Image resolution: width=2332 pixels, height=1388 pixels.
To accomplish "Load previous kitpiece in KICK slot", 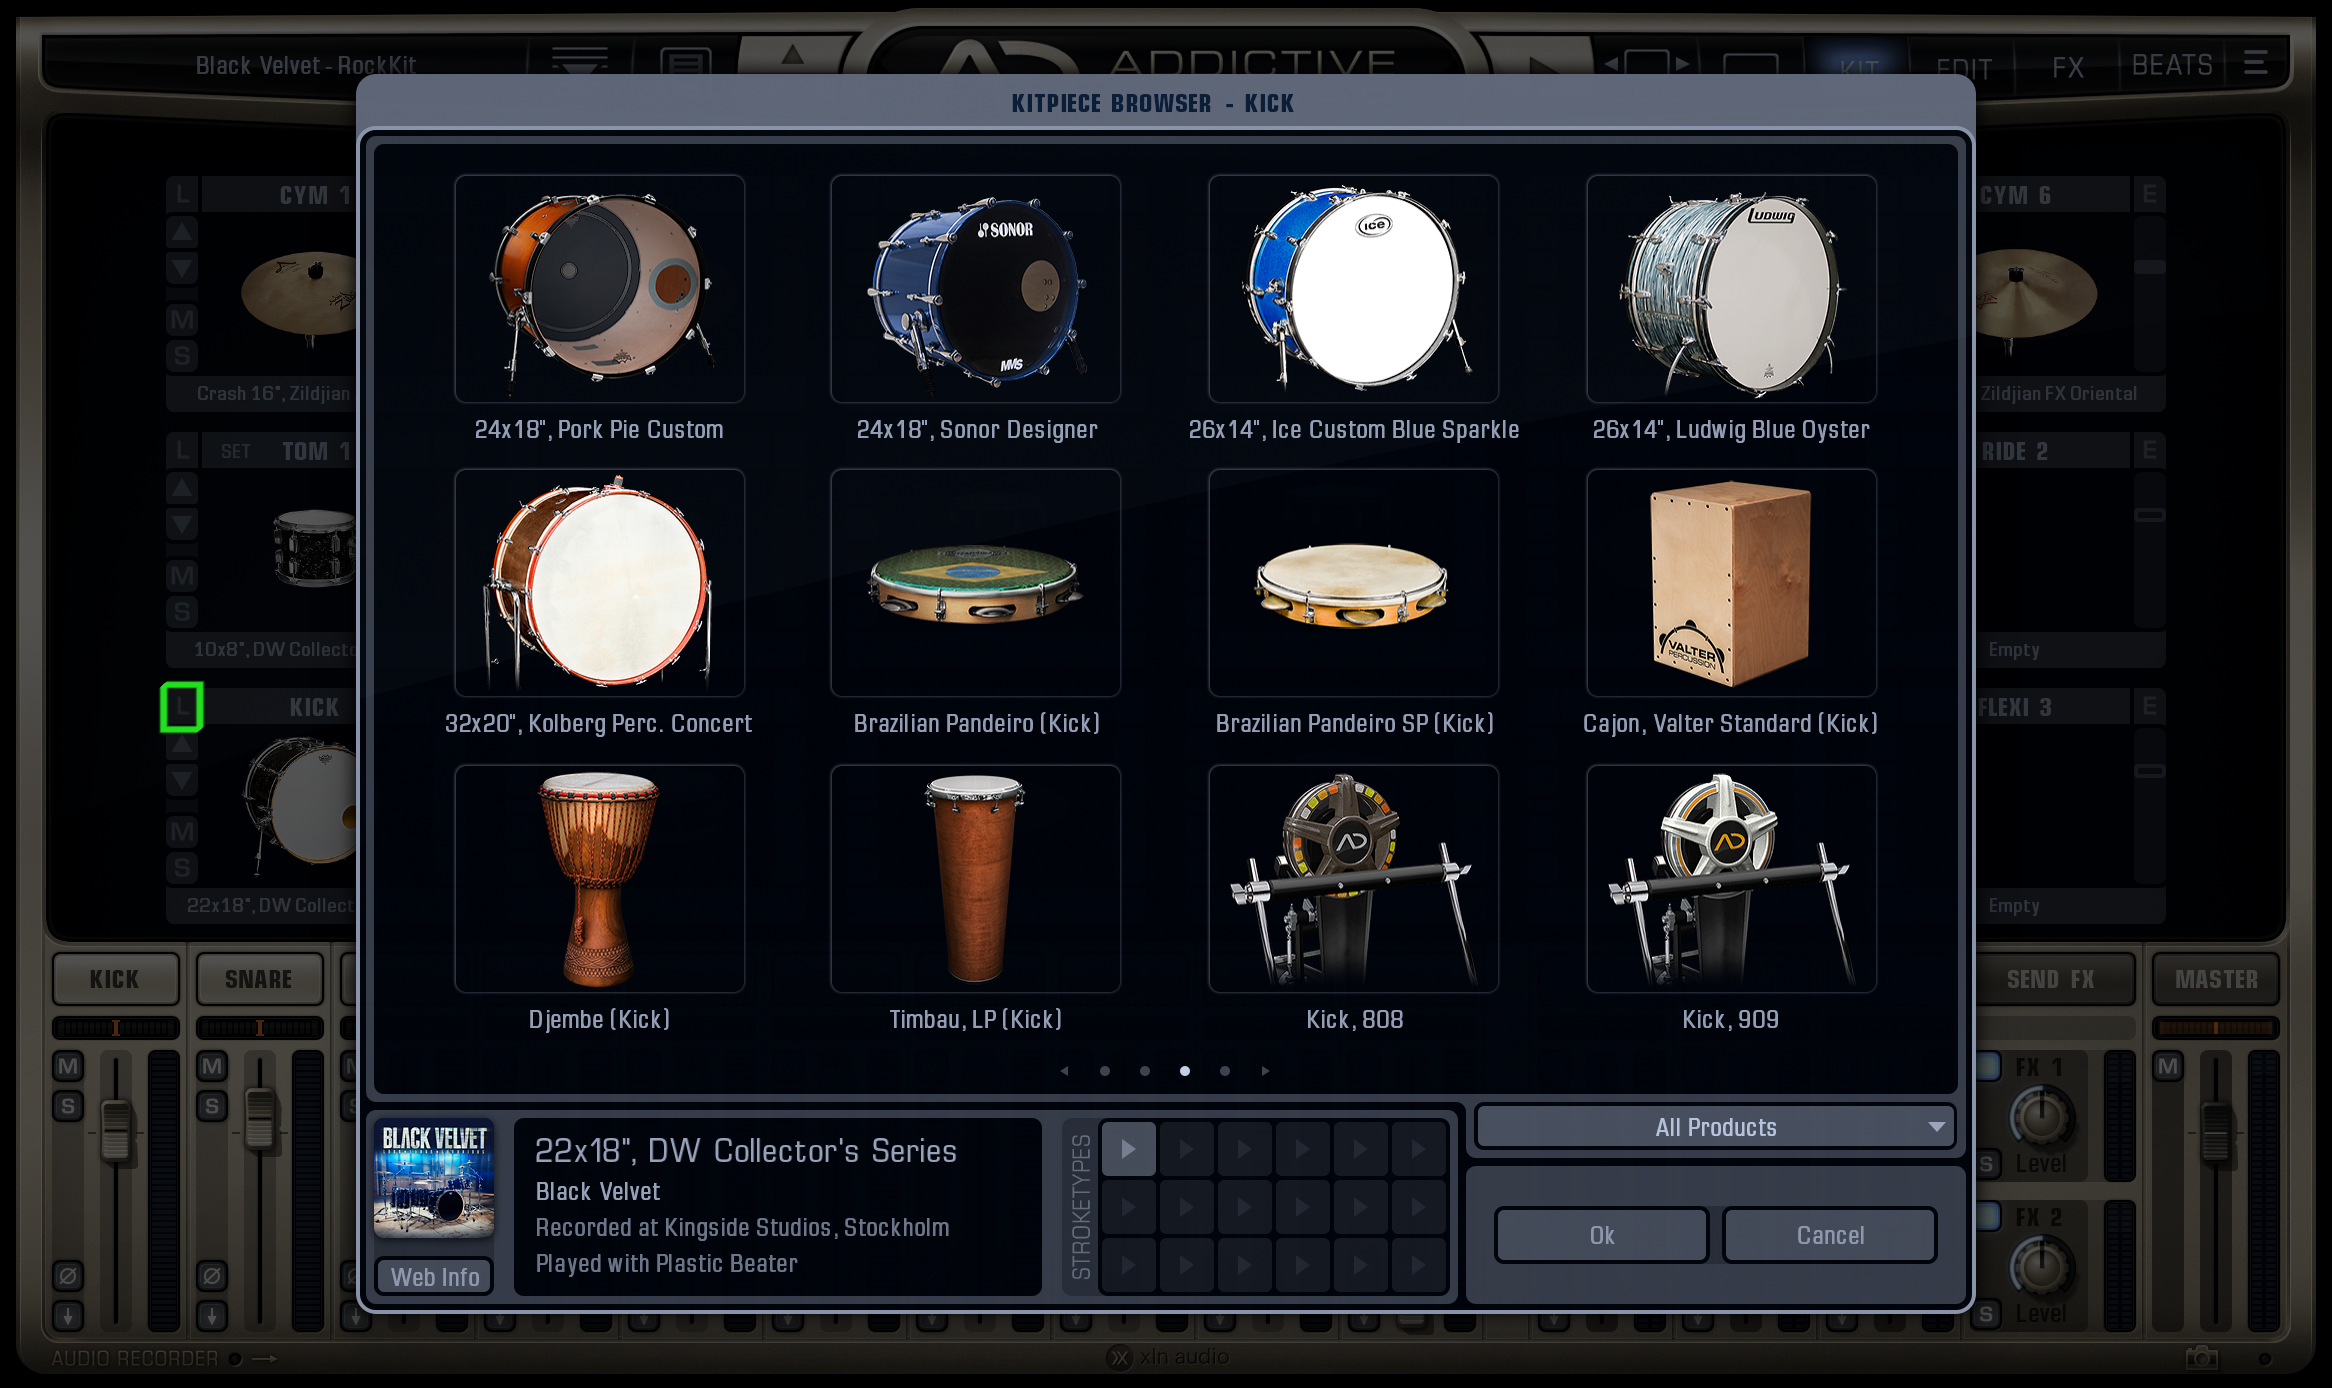I will (x=182, y=744).
